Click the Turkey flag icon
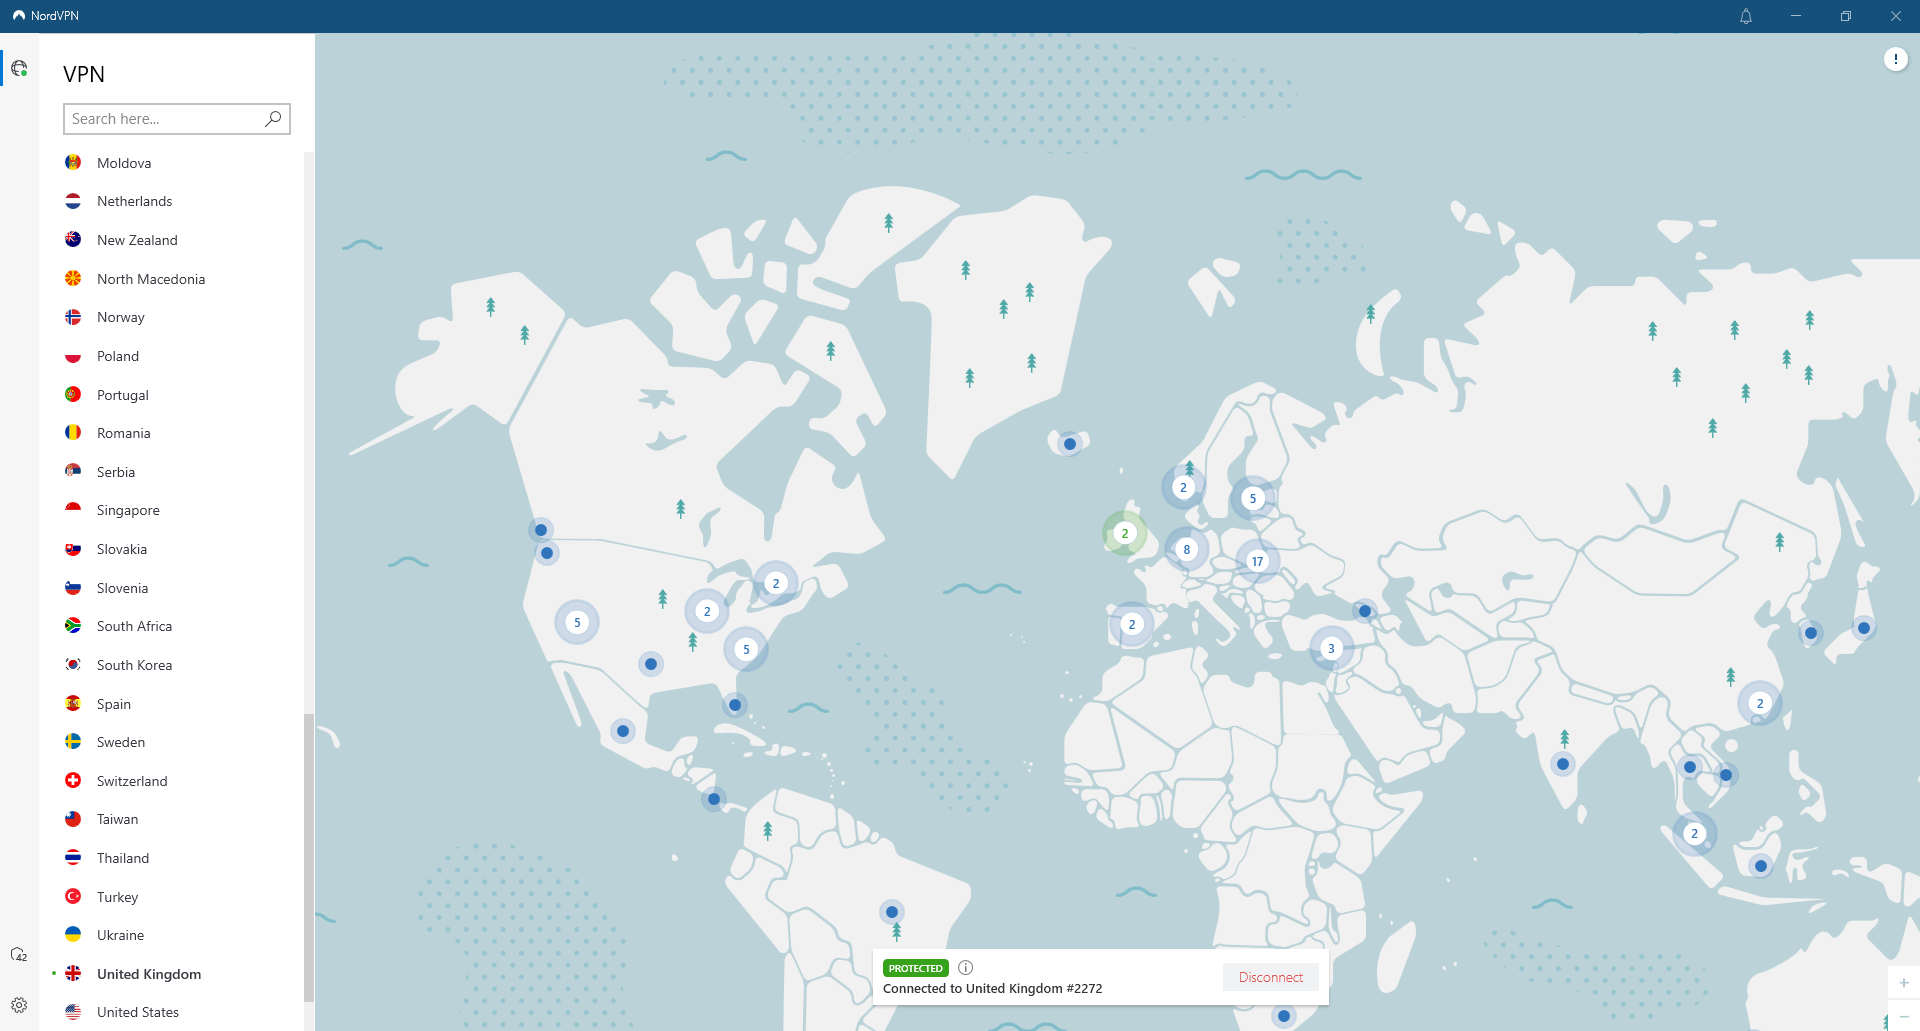This screenshot has height=1031, width=1920. click(x=73, y=896)
